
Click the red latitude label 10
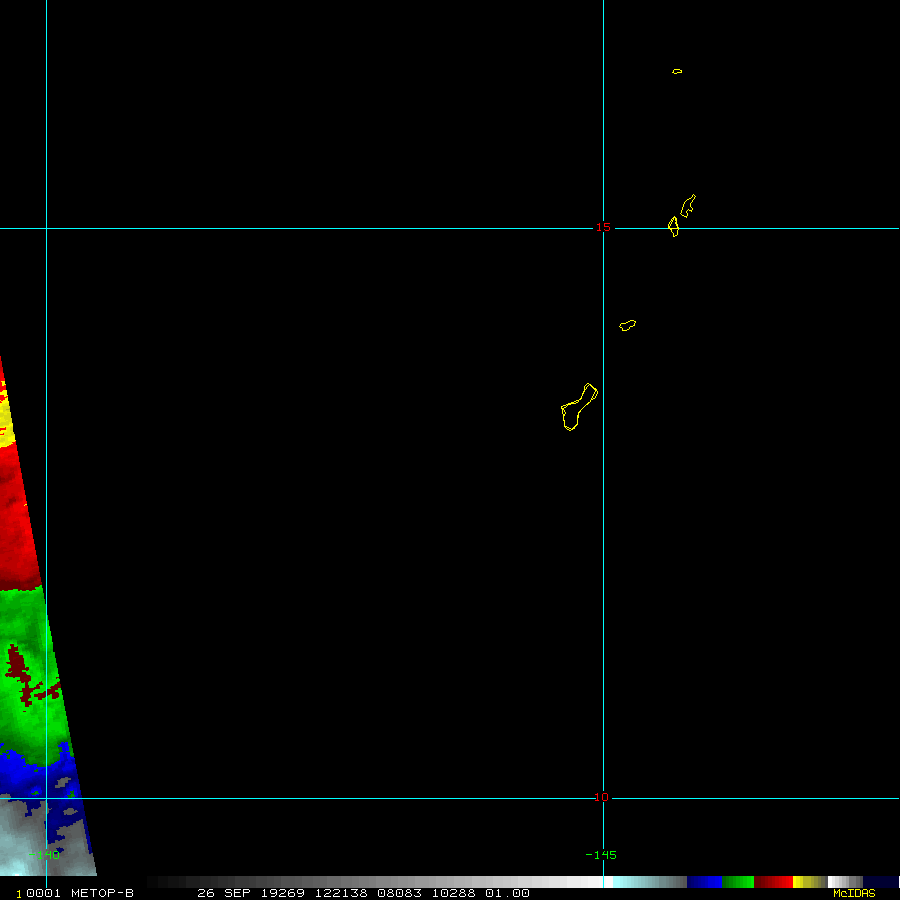pyautogui.click(x=601, y=797)
